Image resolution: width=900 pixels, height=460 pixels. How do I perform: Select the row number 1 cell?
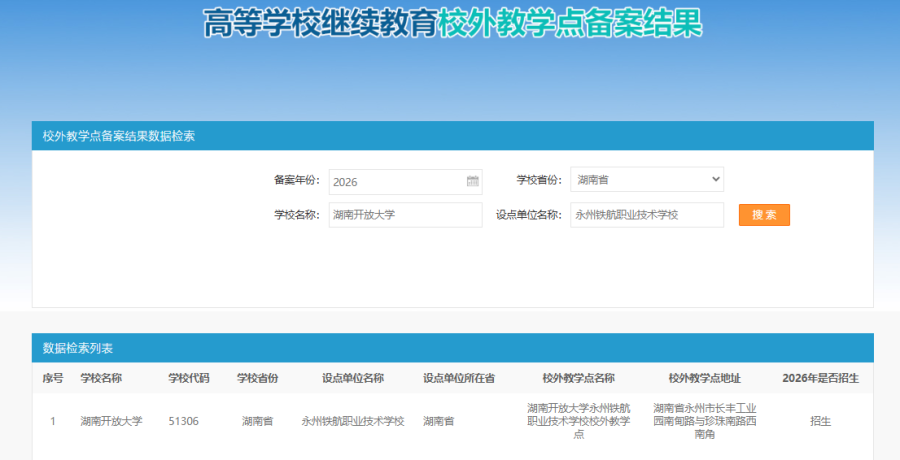53,421
